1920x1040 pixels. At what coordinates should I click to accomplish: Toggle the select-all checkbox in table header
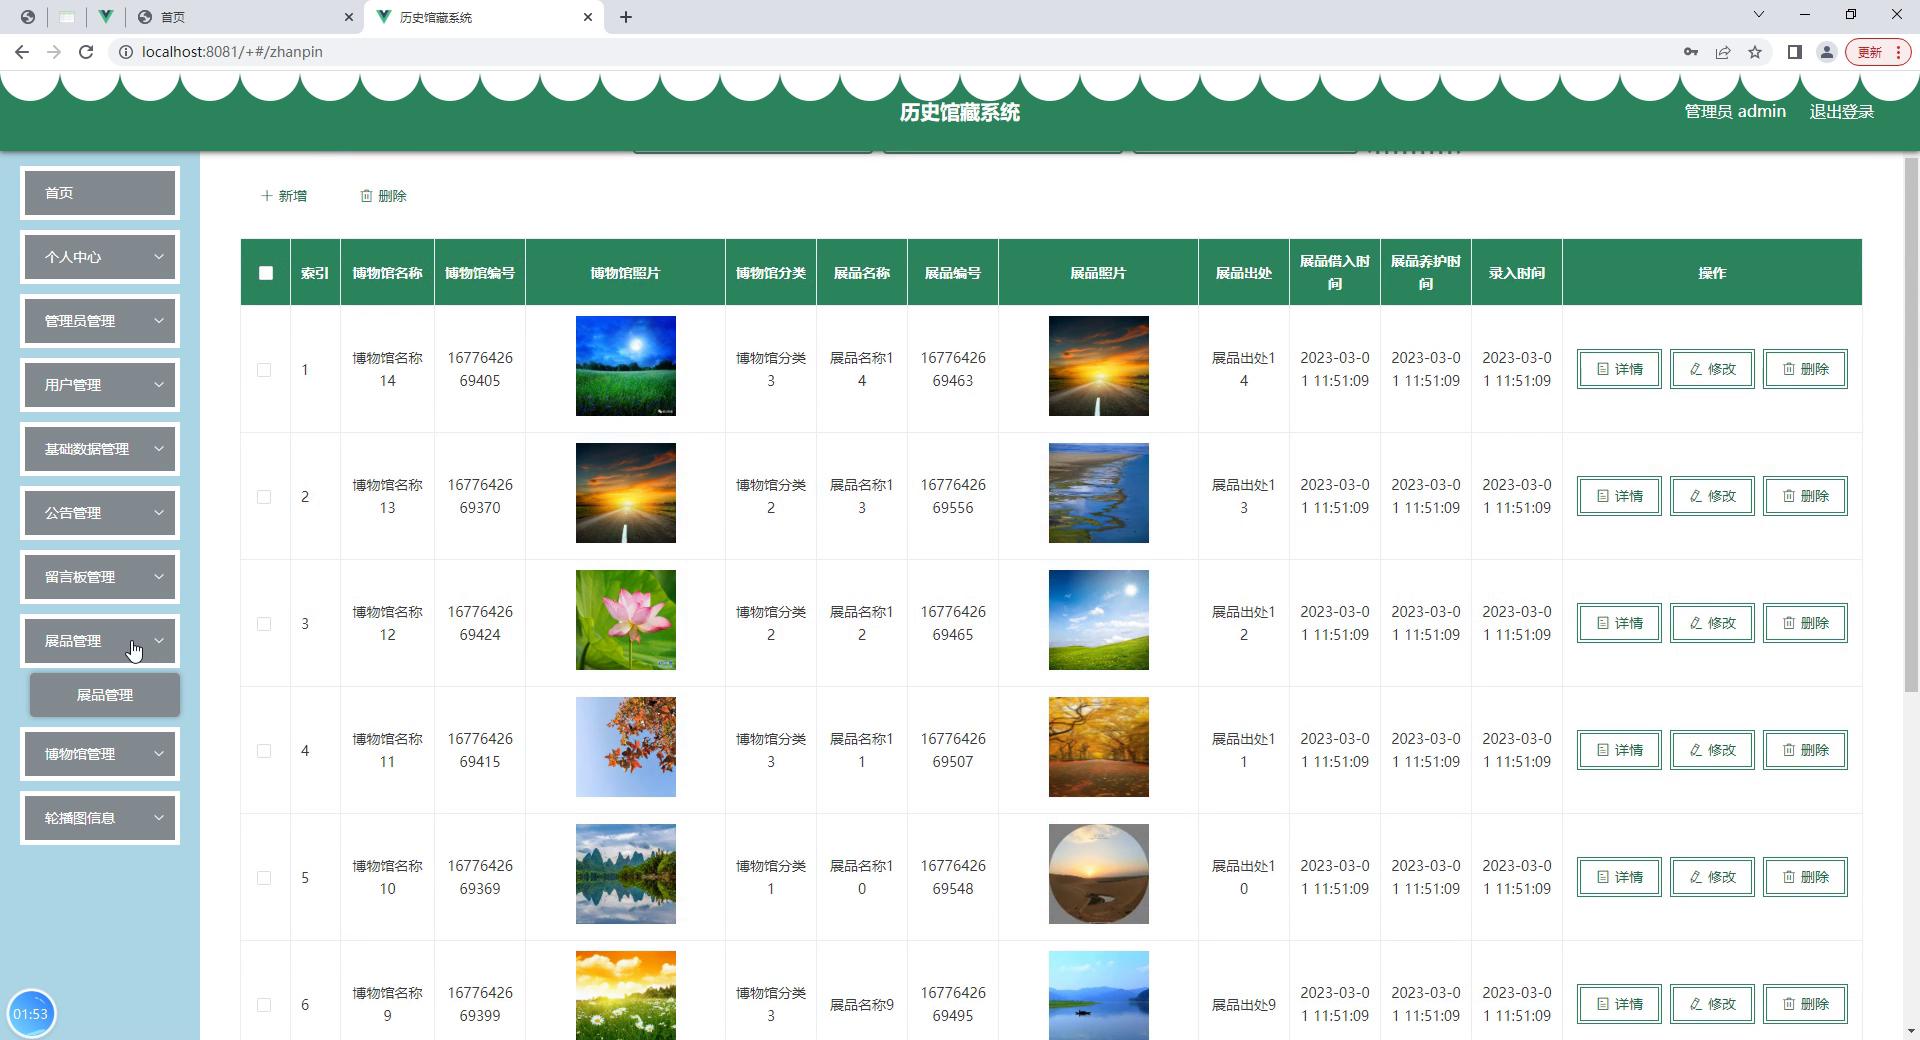coord(266,273)
